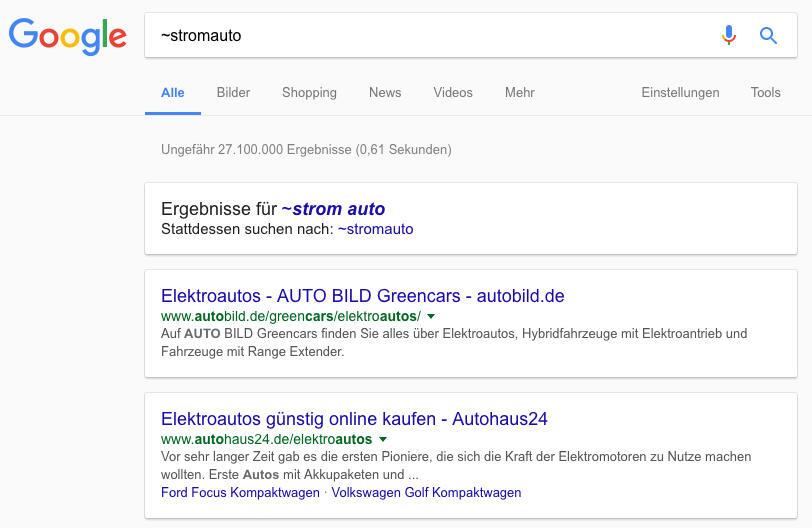Click the www.autohaus24.de/elektroautos URL
Viewport: 812px width, 528px height.
266,439
